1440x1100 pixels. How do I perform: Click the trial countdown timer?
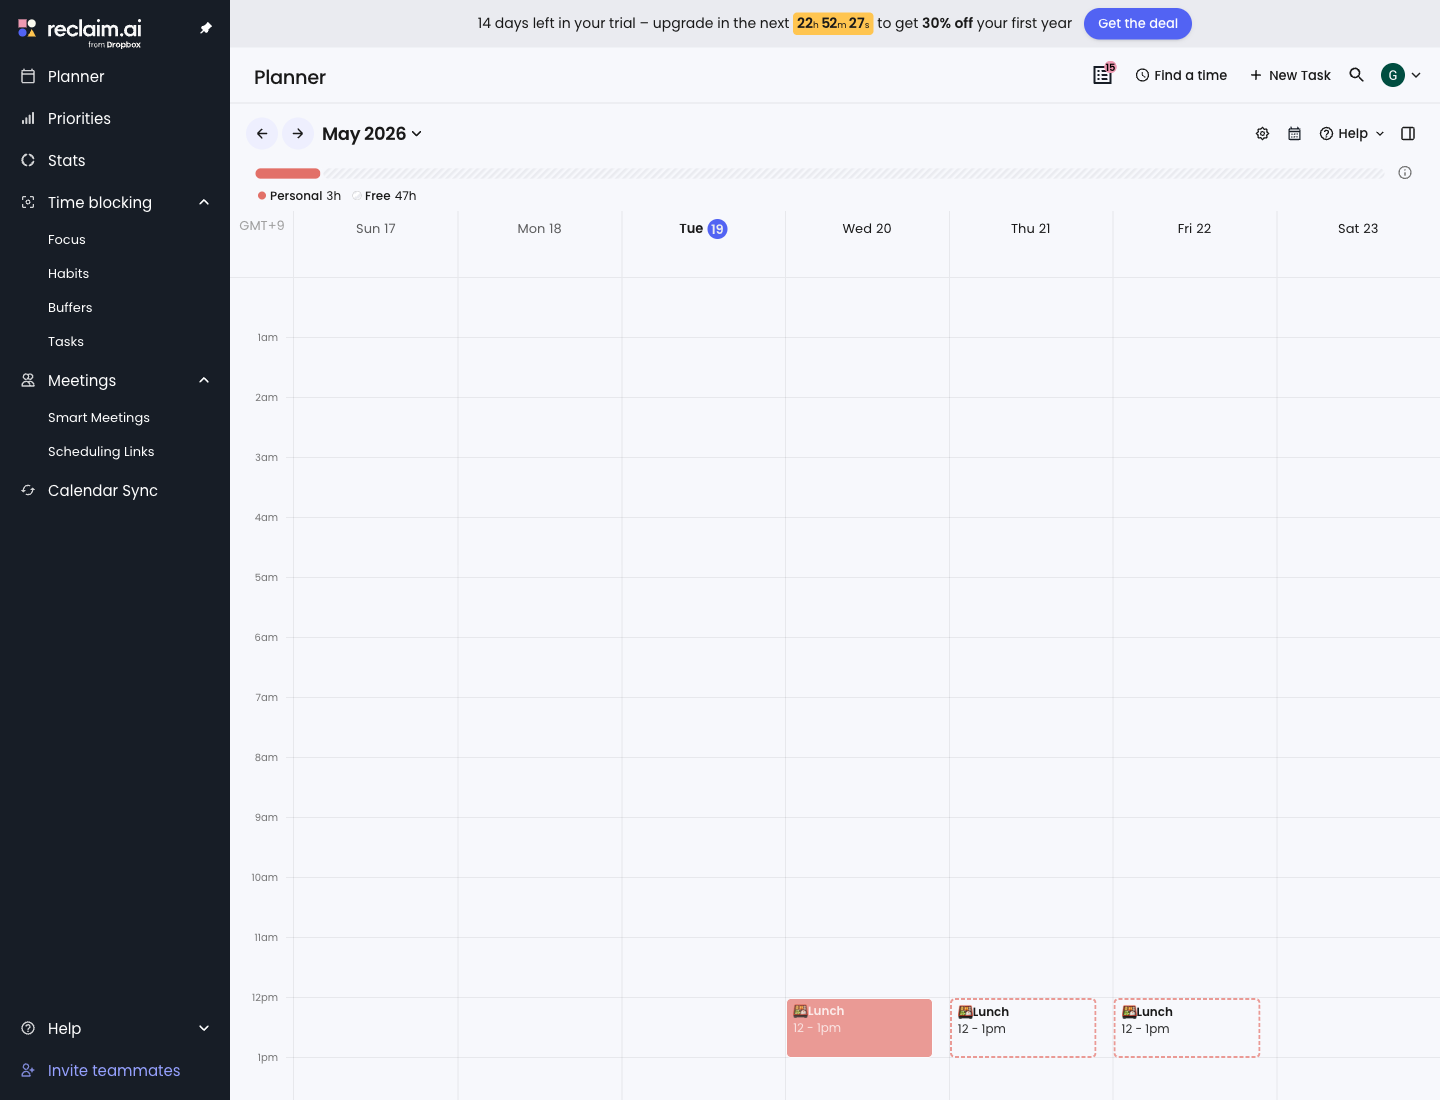pos(833,23)
